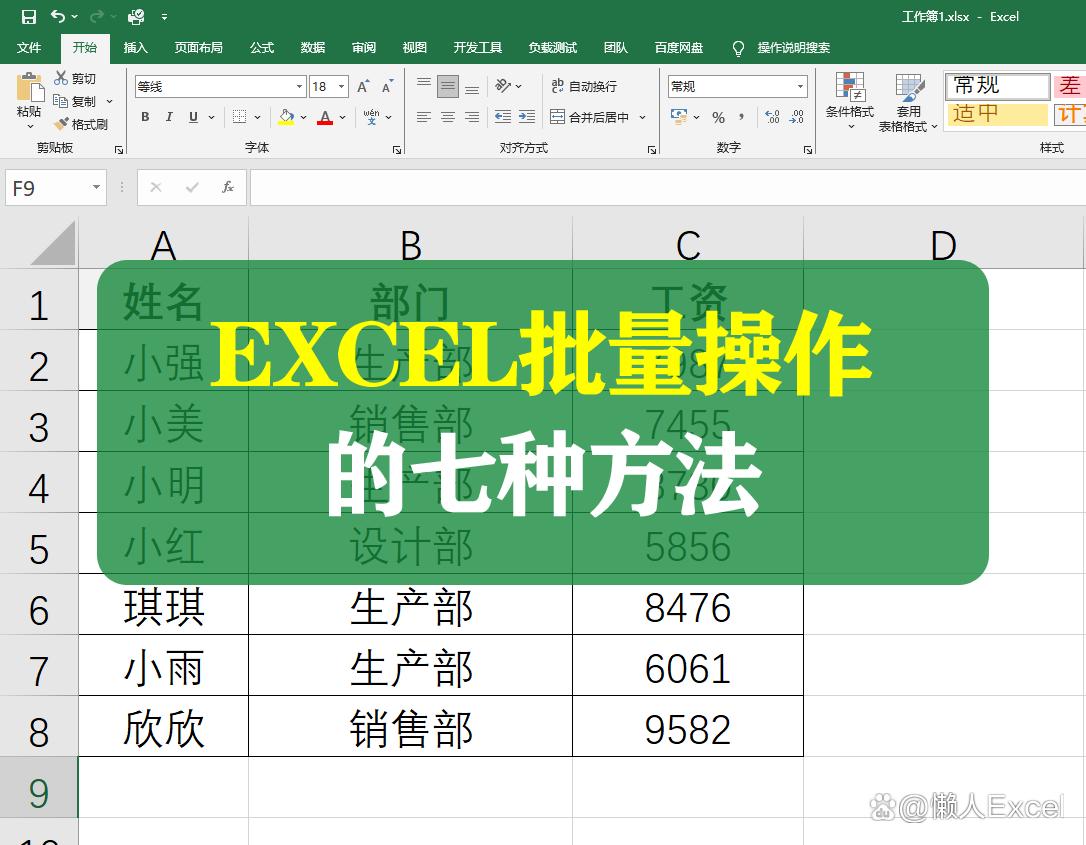Click the Copy icon
The image size is (1086, 845).
tap(61, 101)
